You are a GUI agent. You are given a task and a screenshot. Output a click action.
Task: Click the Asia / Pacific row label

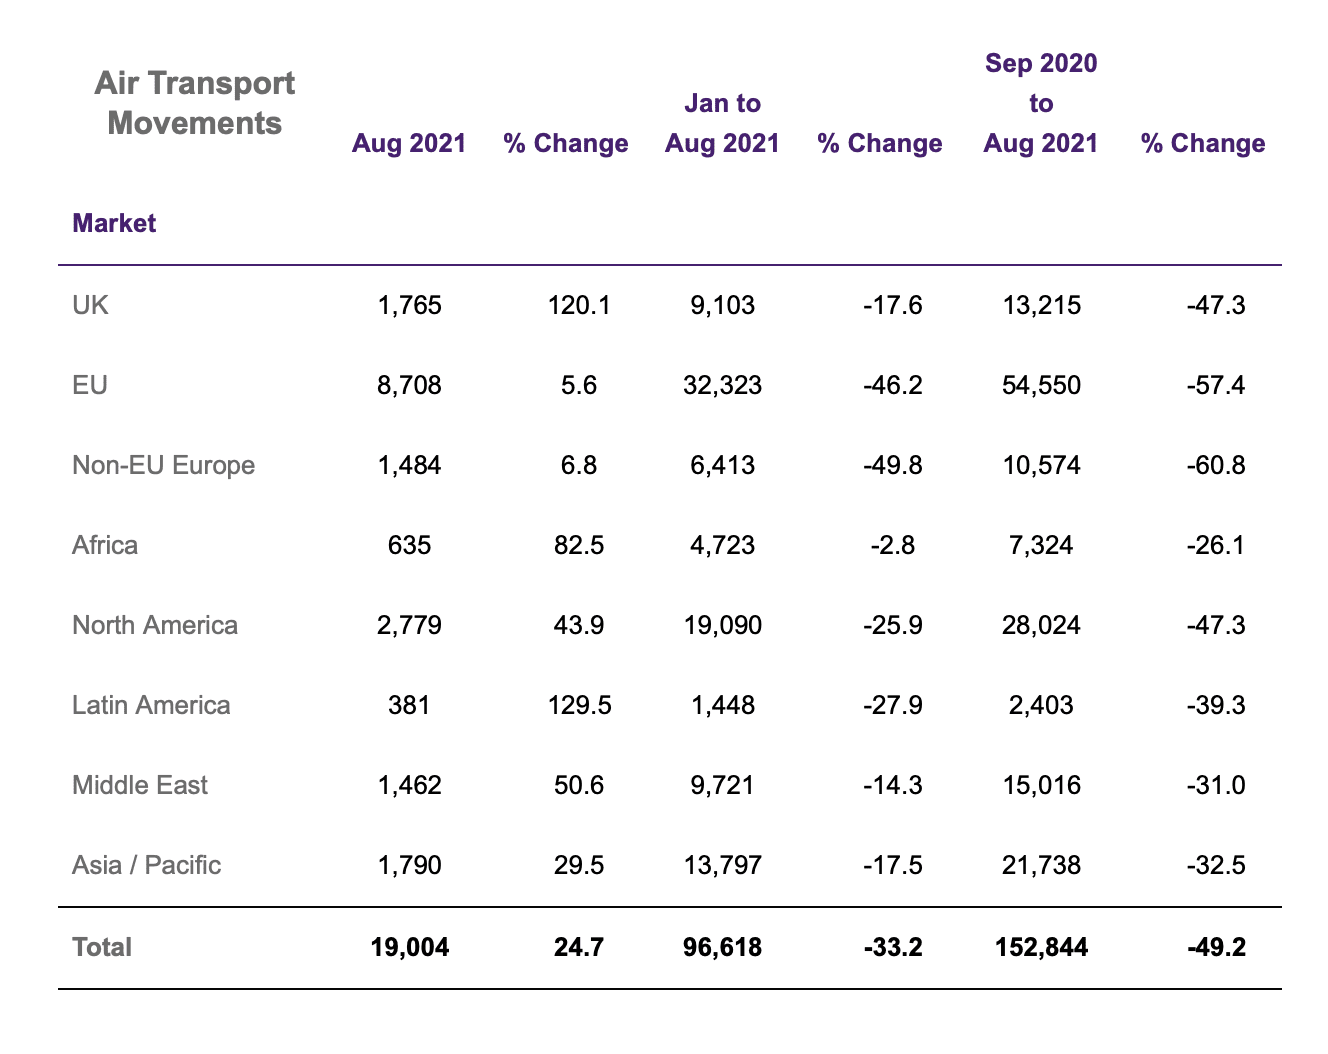147,865
